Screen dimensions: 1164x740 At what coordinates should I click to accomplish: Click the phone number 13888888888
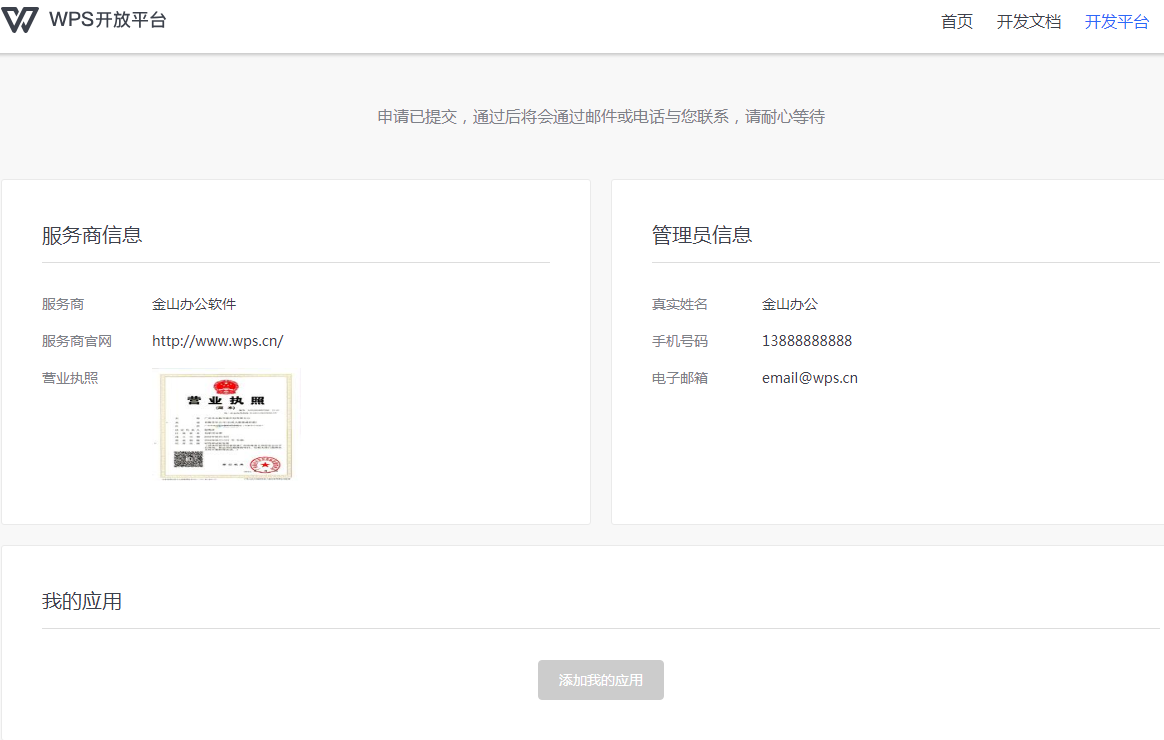tap(806, 341)
